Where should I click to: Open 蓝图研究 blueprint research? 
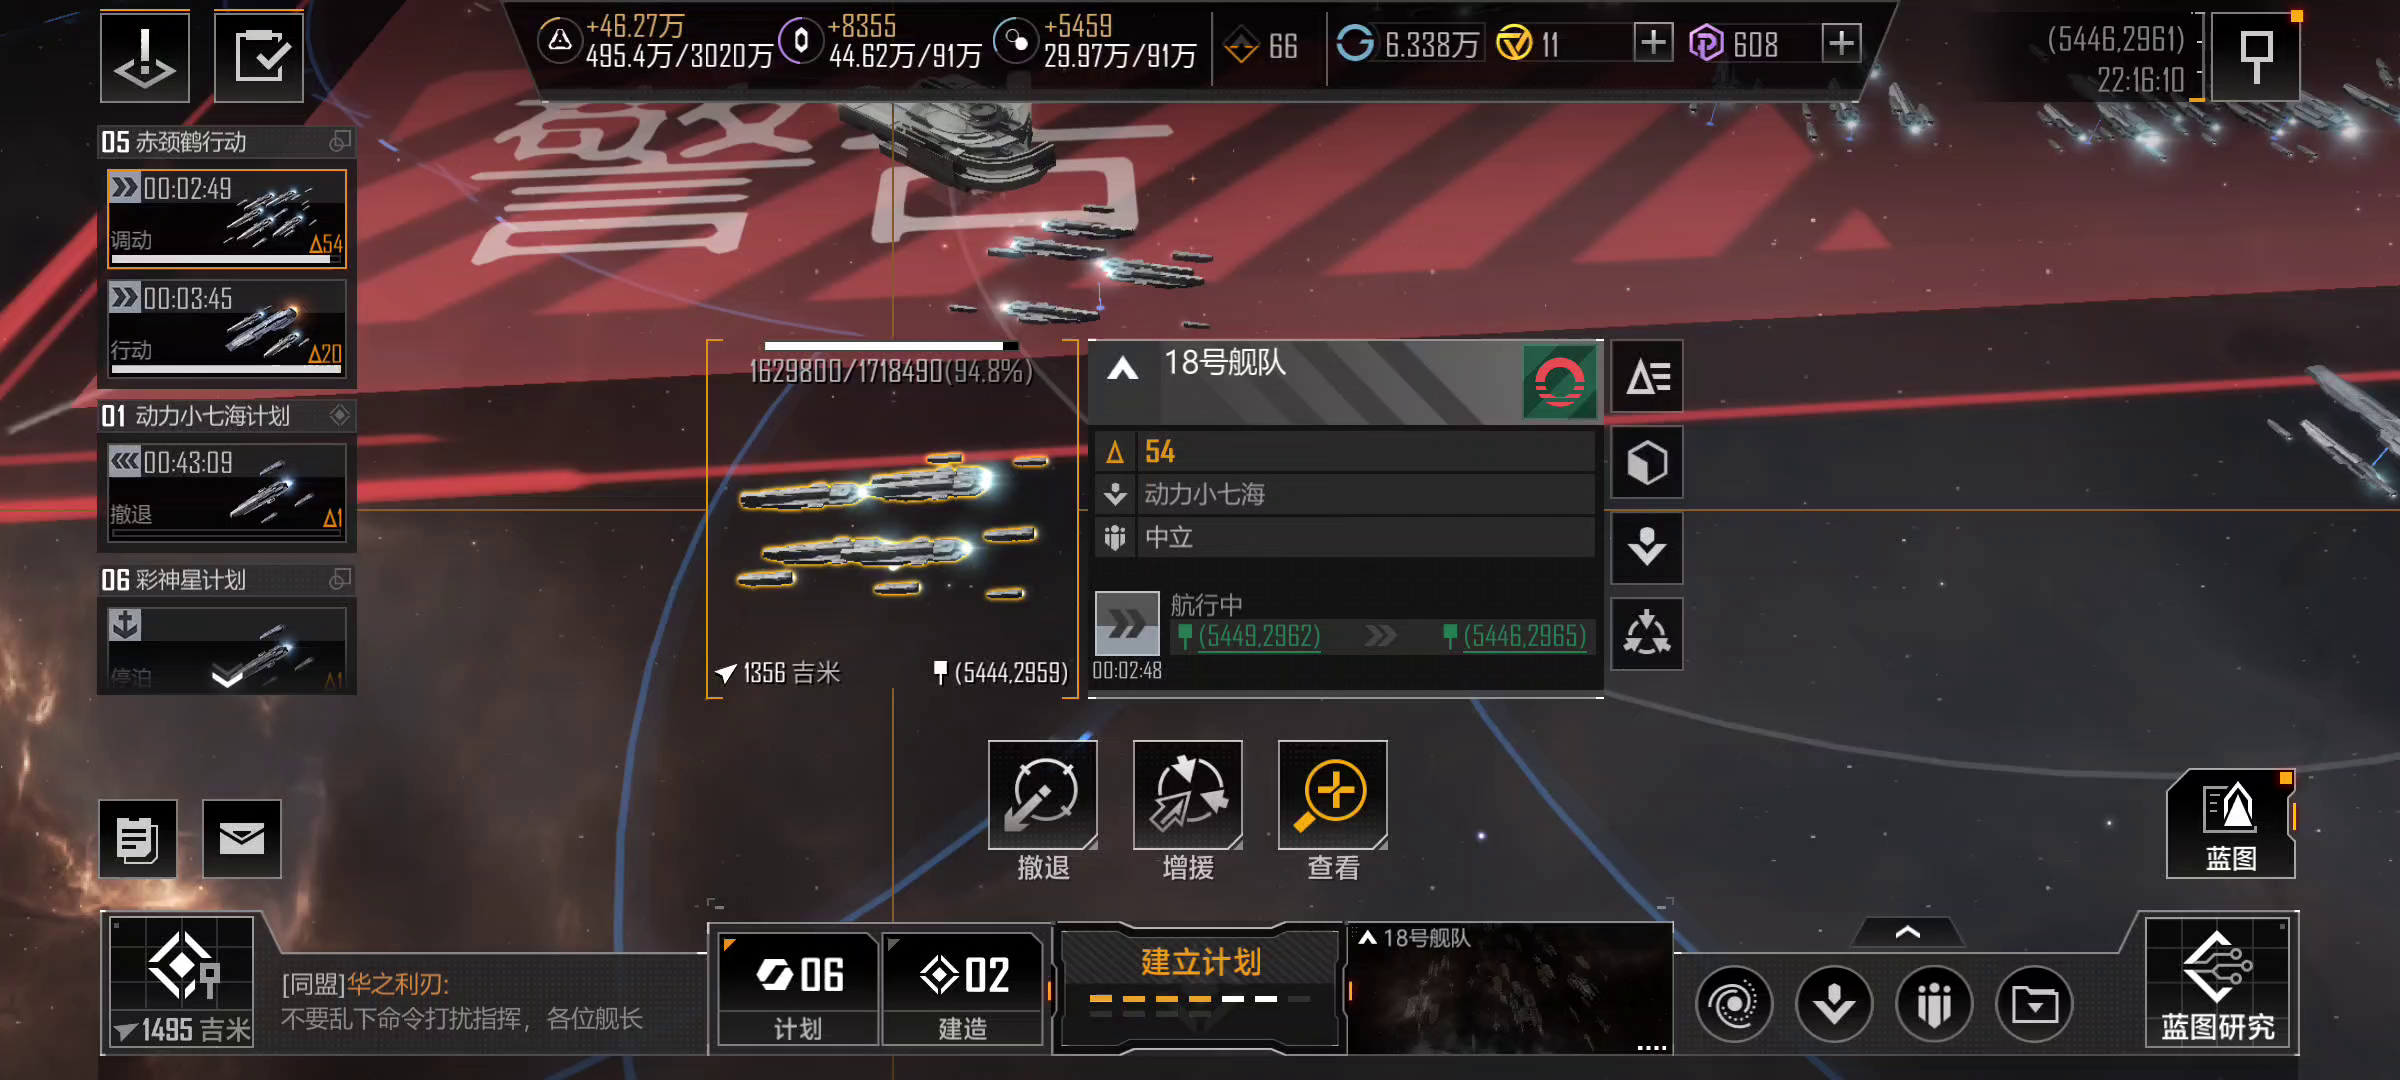(x=2217, y=983)
